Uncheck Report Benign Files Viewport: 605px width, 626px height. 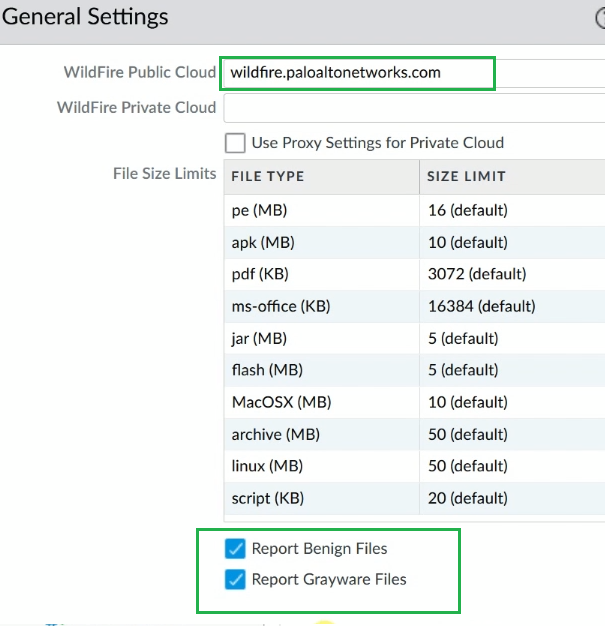point(235,549)
